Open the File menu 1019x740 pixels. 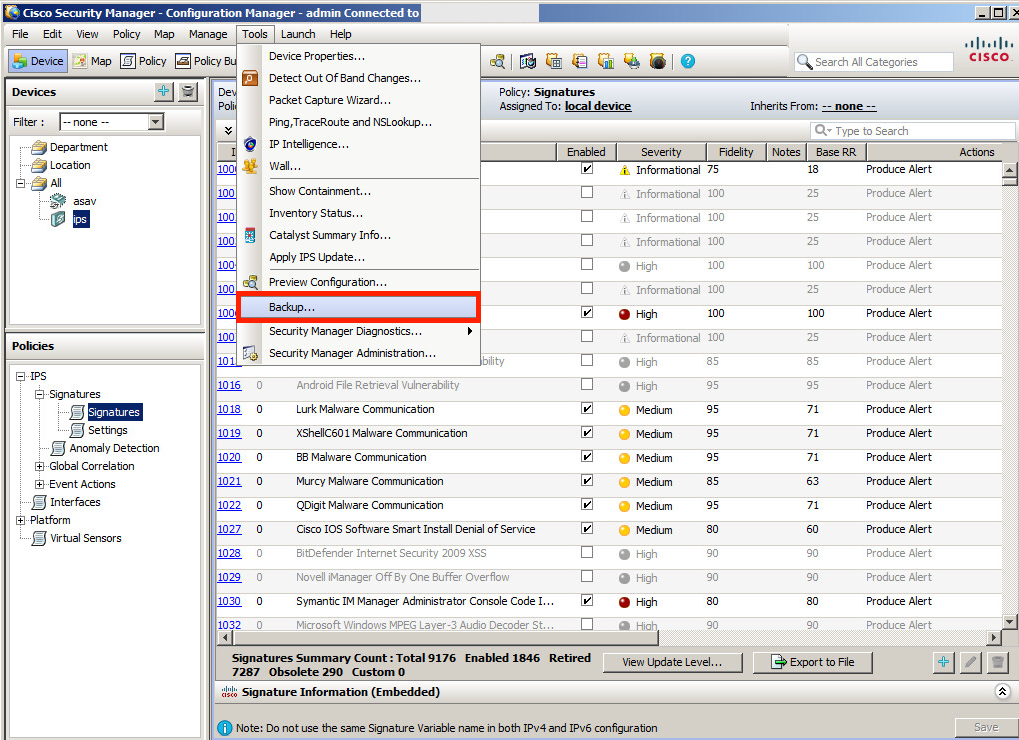(x=20, y=34)
